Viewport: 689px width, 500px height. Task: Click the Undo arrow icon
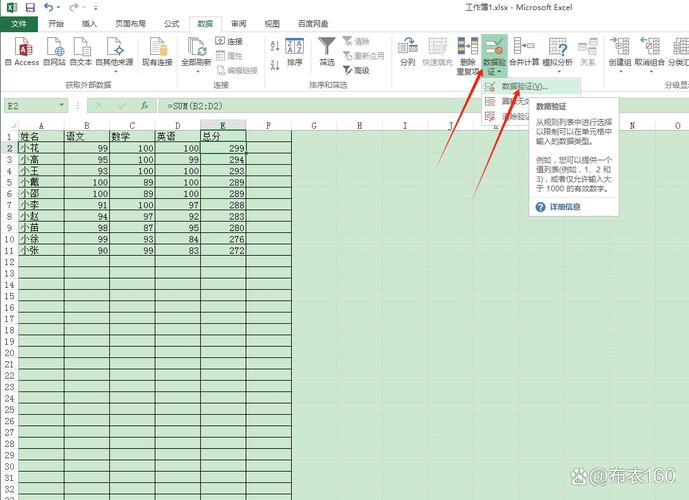tap(49, 7)
